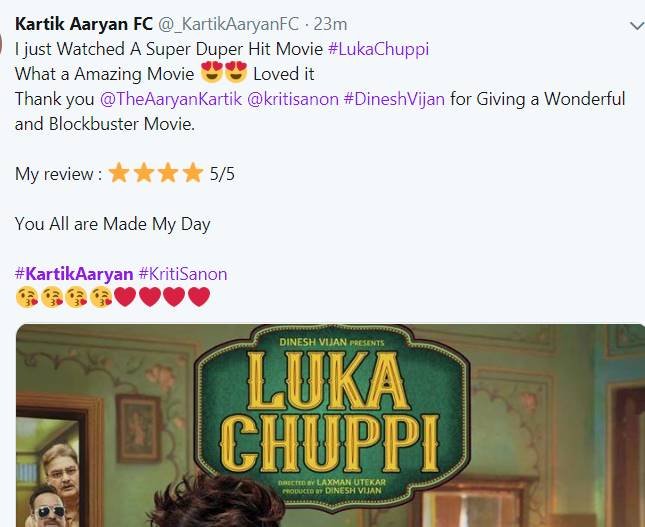Open the Luka Chuppi poster image
Viewport: 645px width, 527px height.
330,425
